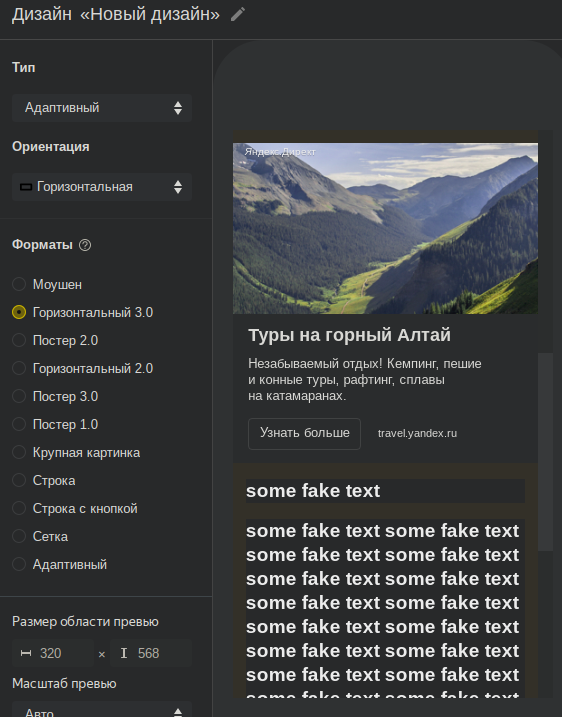Viewport: 562px width, 717px height.
Task: Click the Туры на горный Алтай headline
Action: coord(349,335)
